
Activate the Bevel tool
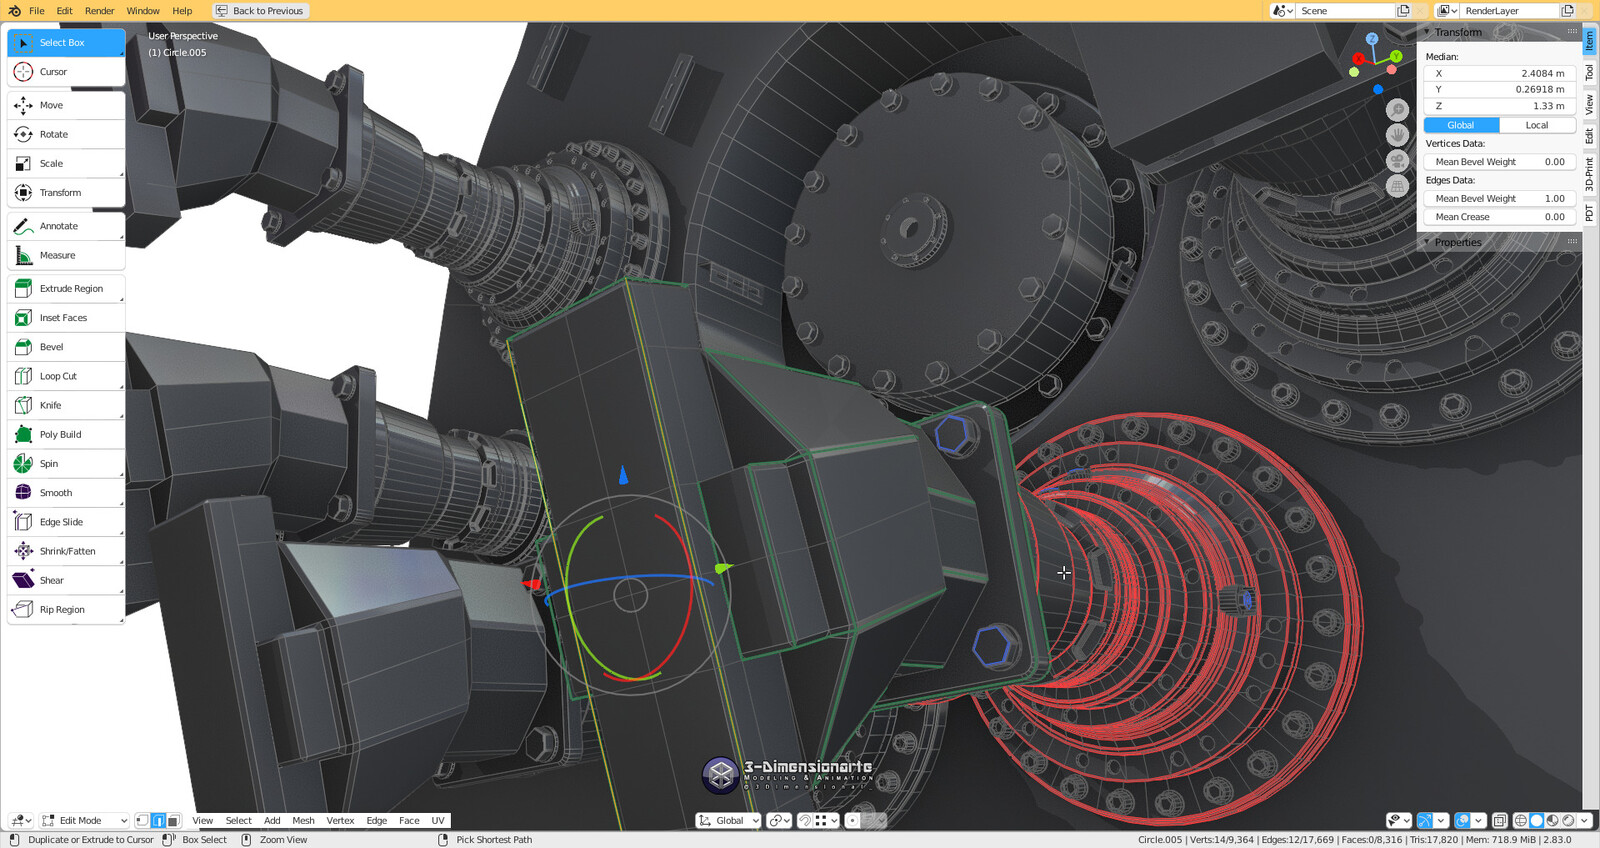pyautogui.click(x=66, y=347)
